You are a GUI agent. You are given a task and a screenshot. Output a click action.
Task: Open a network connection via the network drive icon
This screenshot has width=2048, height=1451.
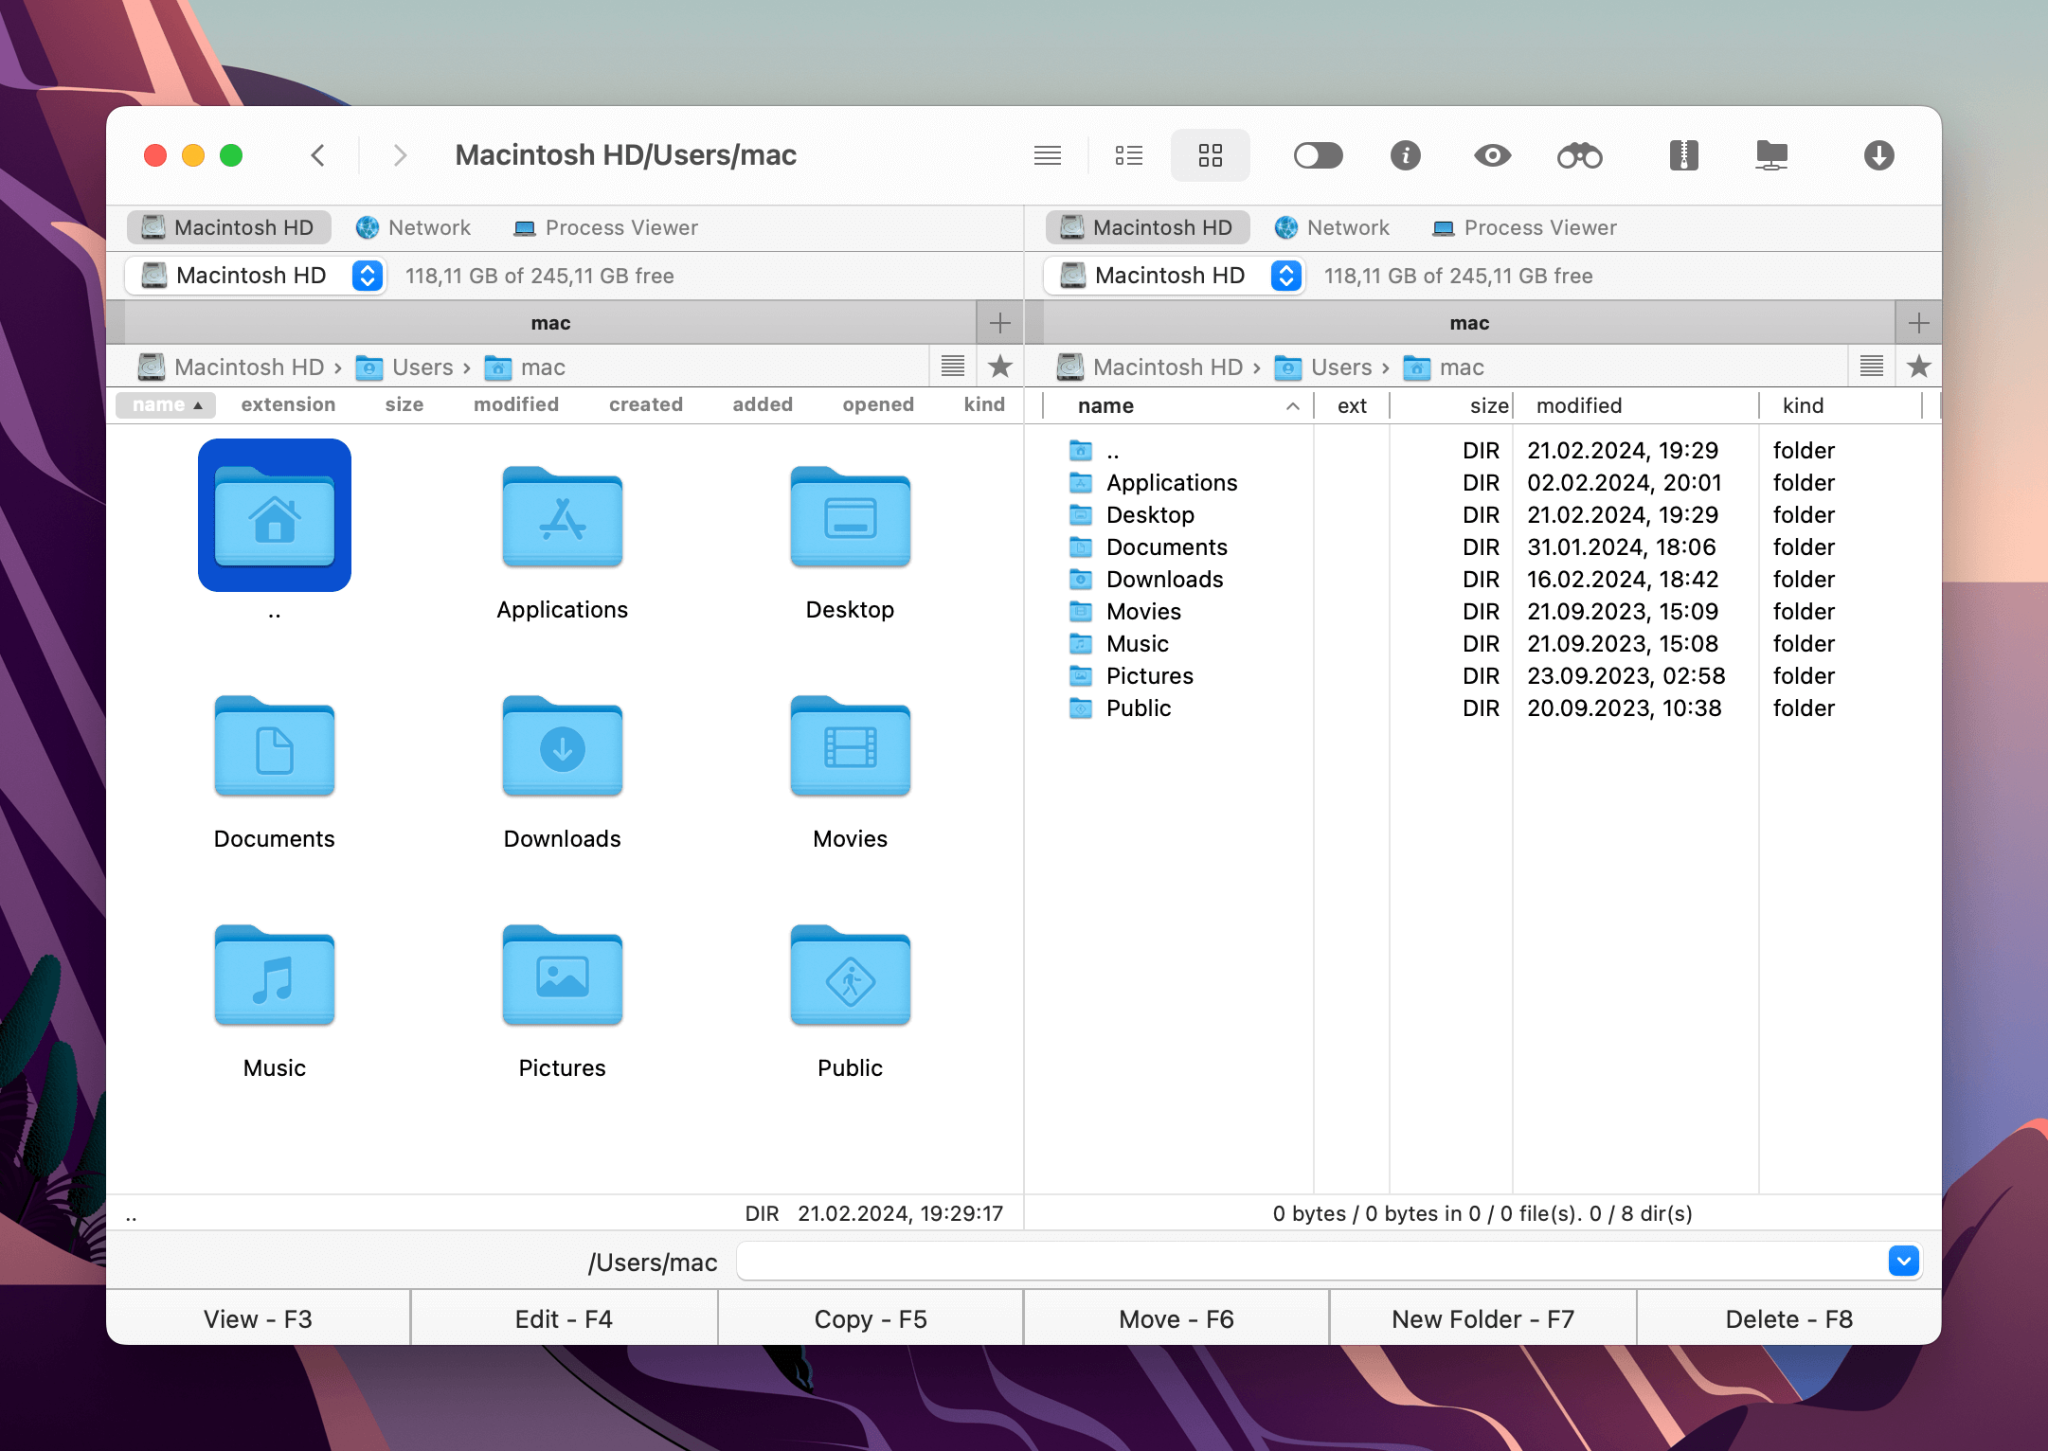[1773, 155]
